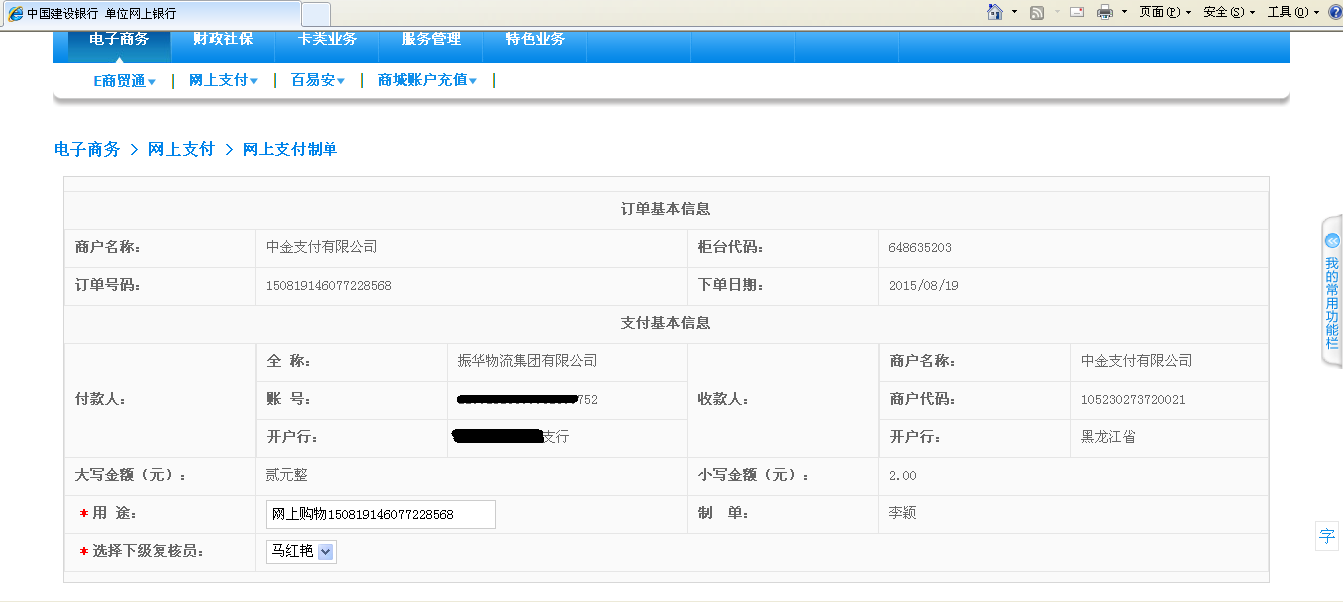This screenshot has height=603, width=1343.
Task: Click the payer name 振华物流集团有限公司
Action: click(527, 361)
